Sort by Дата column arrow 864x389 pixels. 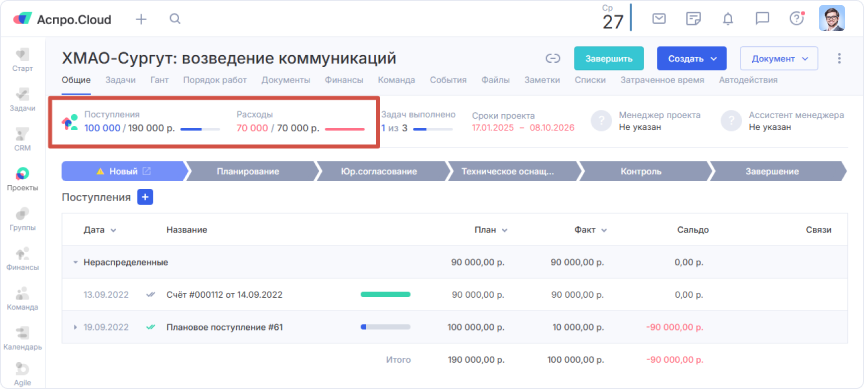tap(113, 230)
